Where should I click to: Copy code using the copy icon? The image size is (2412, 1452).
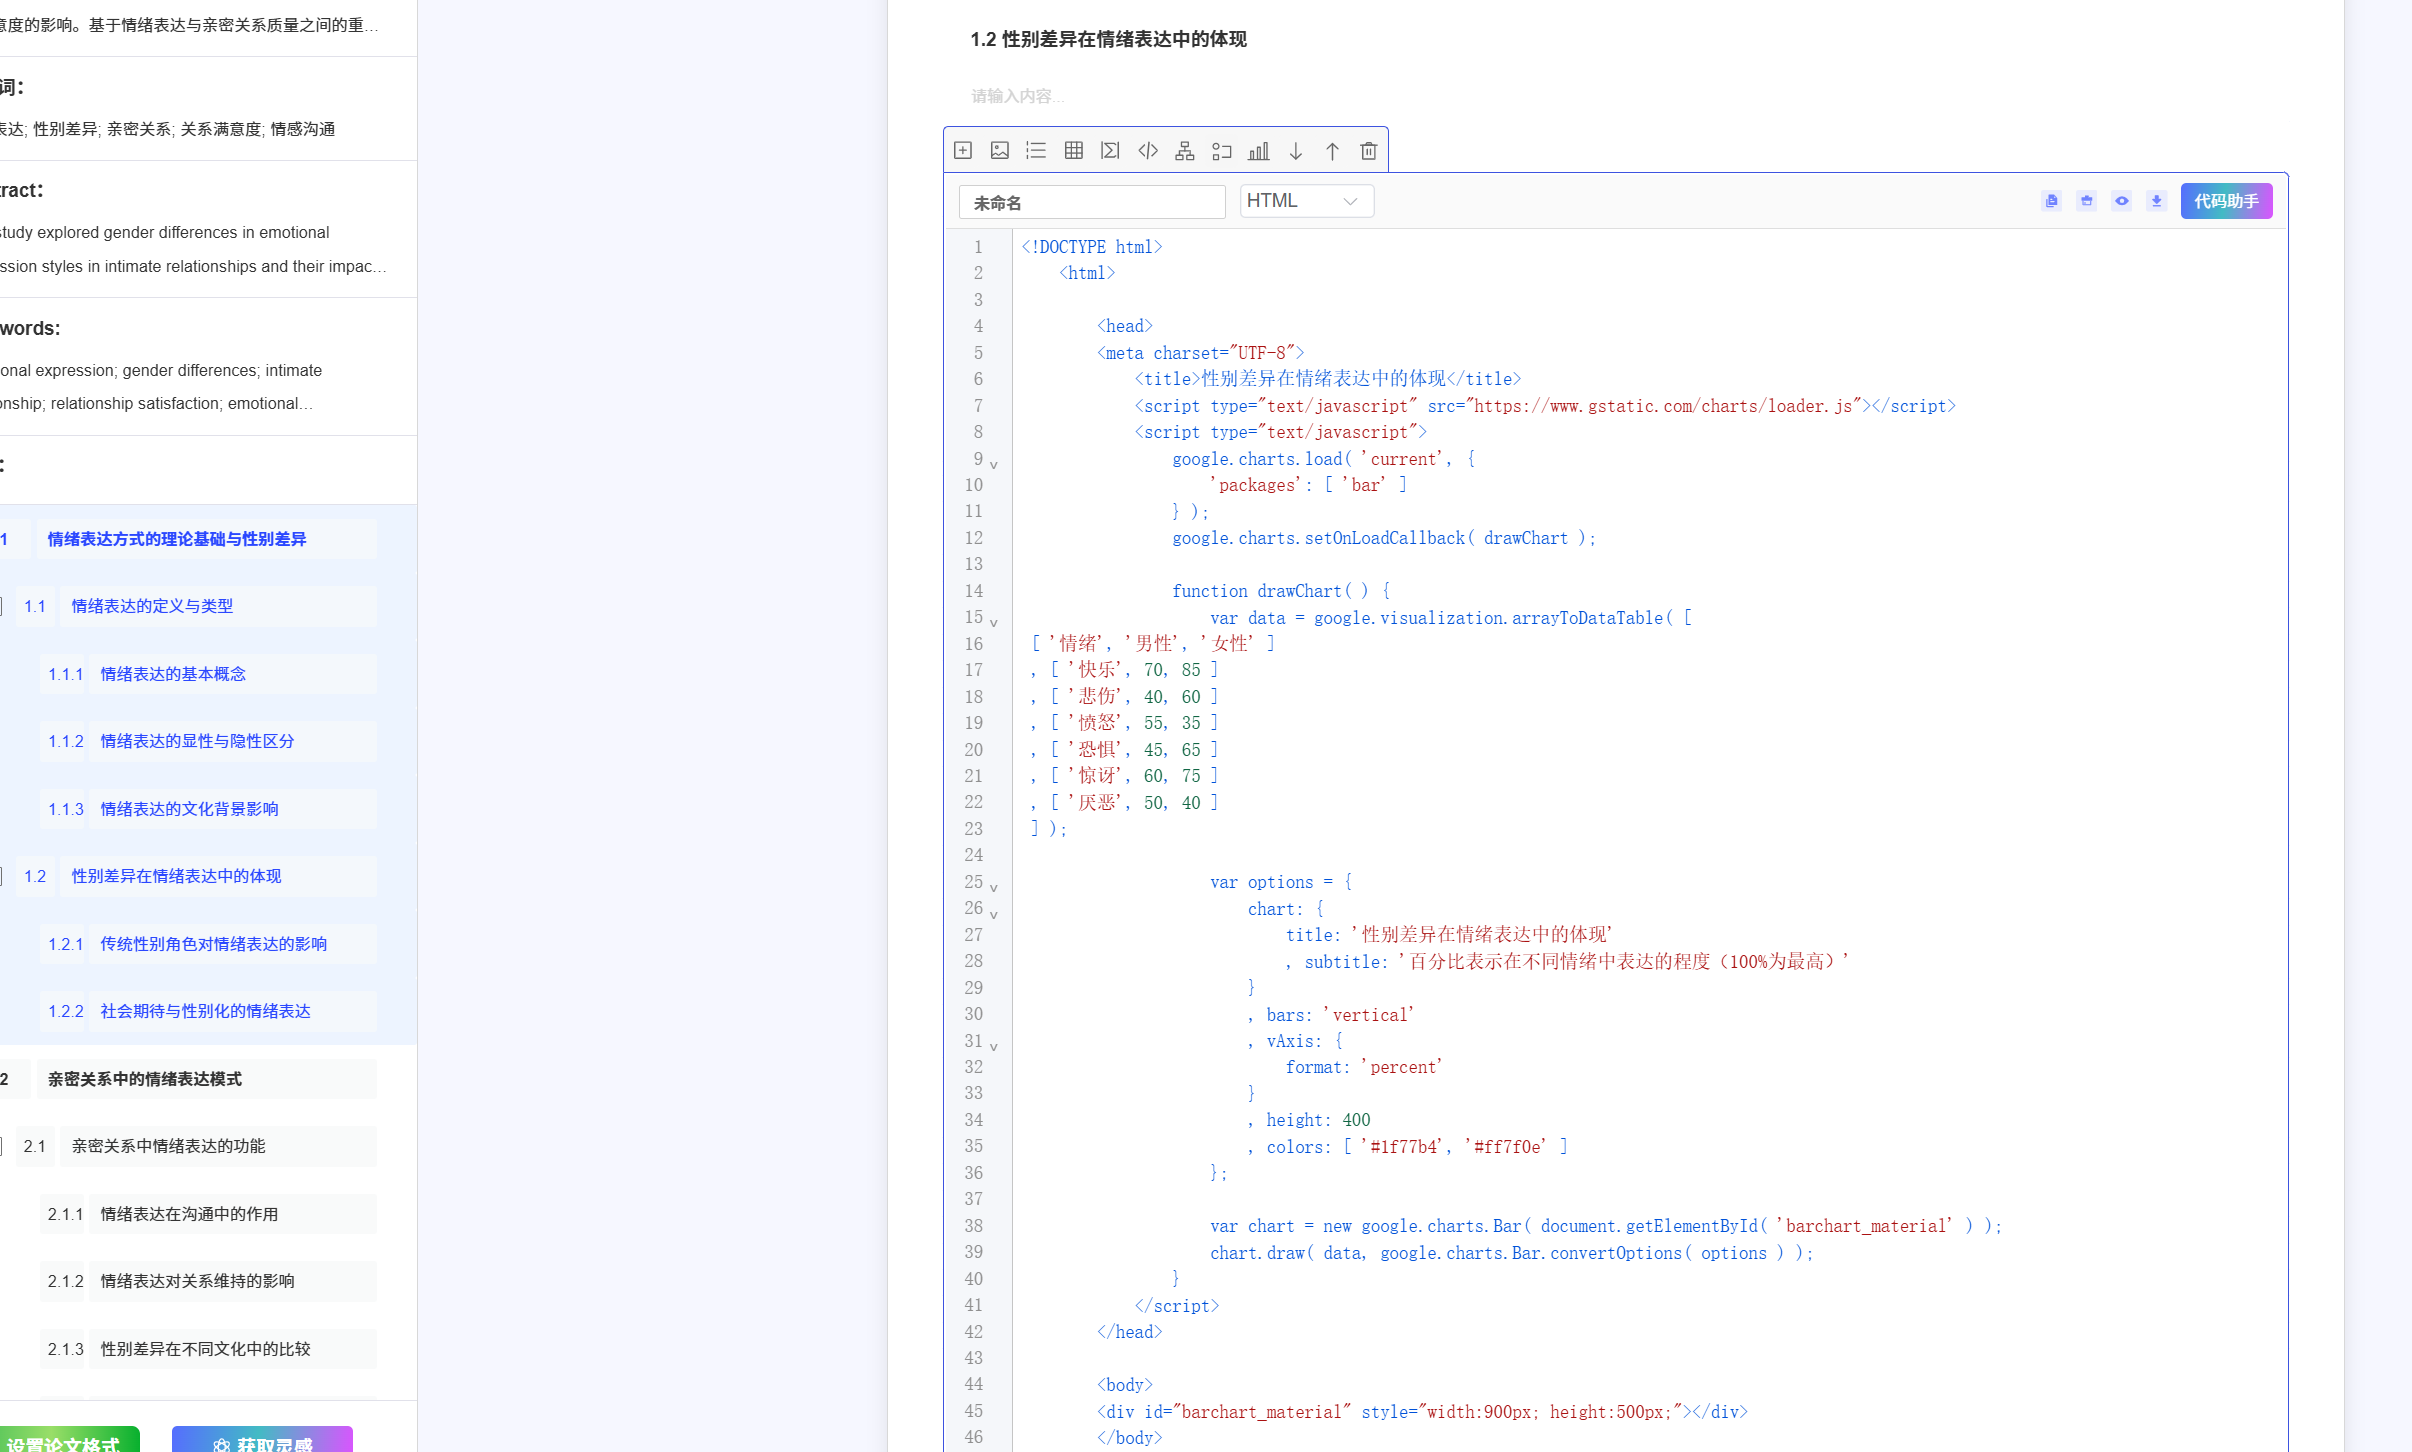pyautogui.click(x=2051, y=201)
